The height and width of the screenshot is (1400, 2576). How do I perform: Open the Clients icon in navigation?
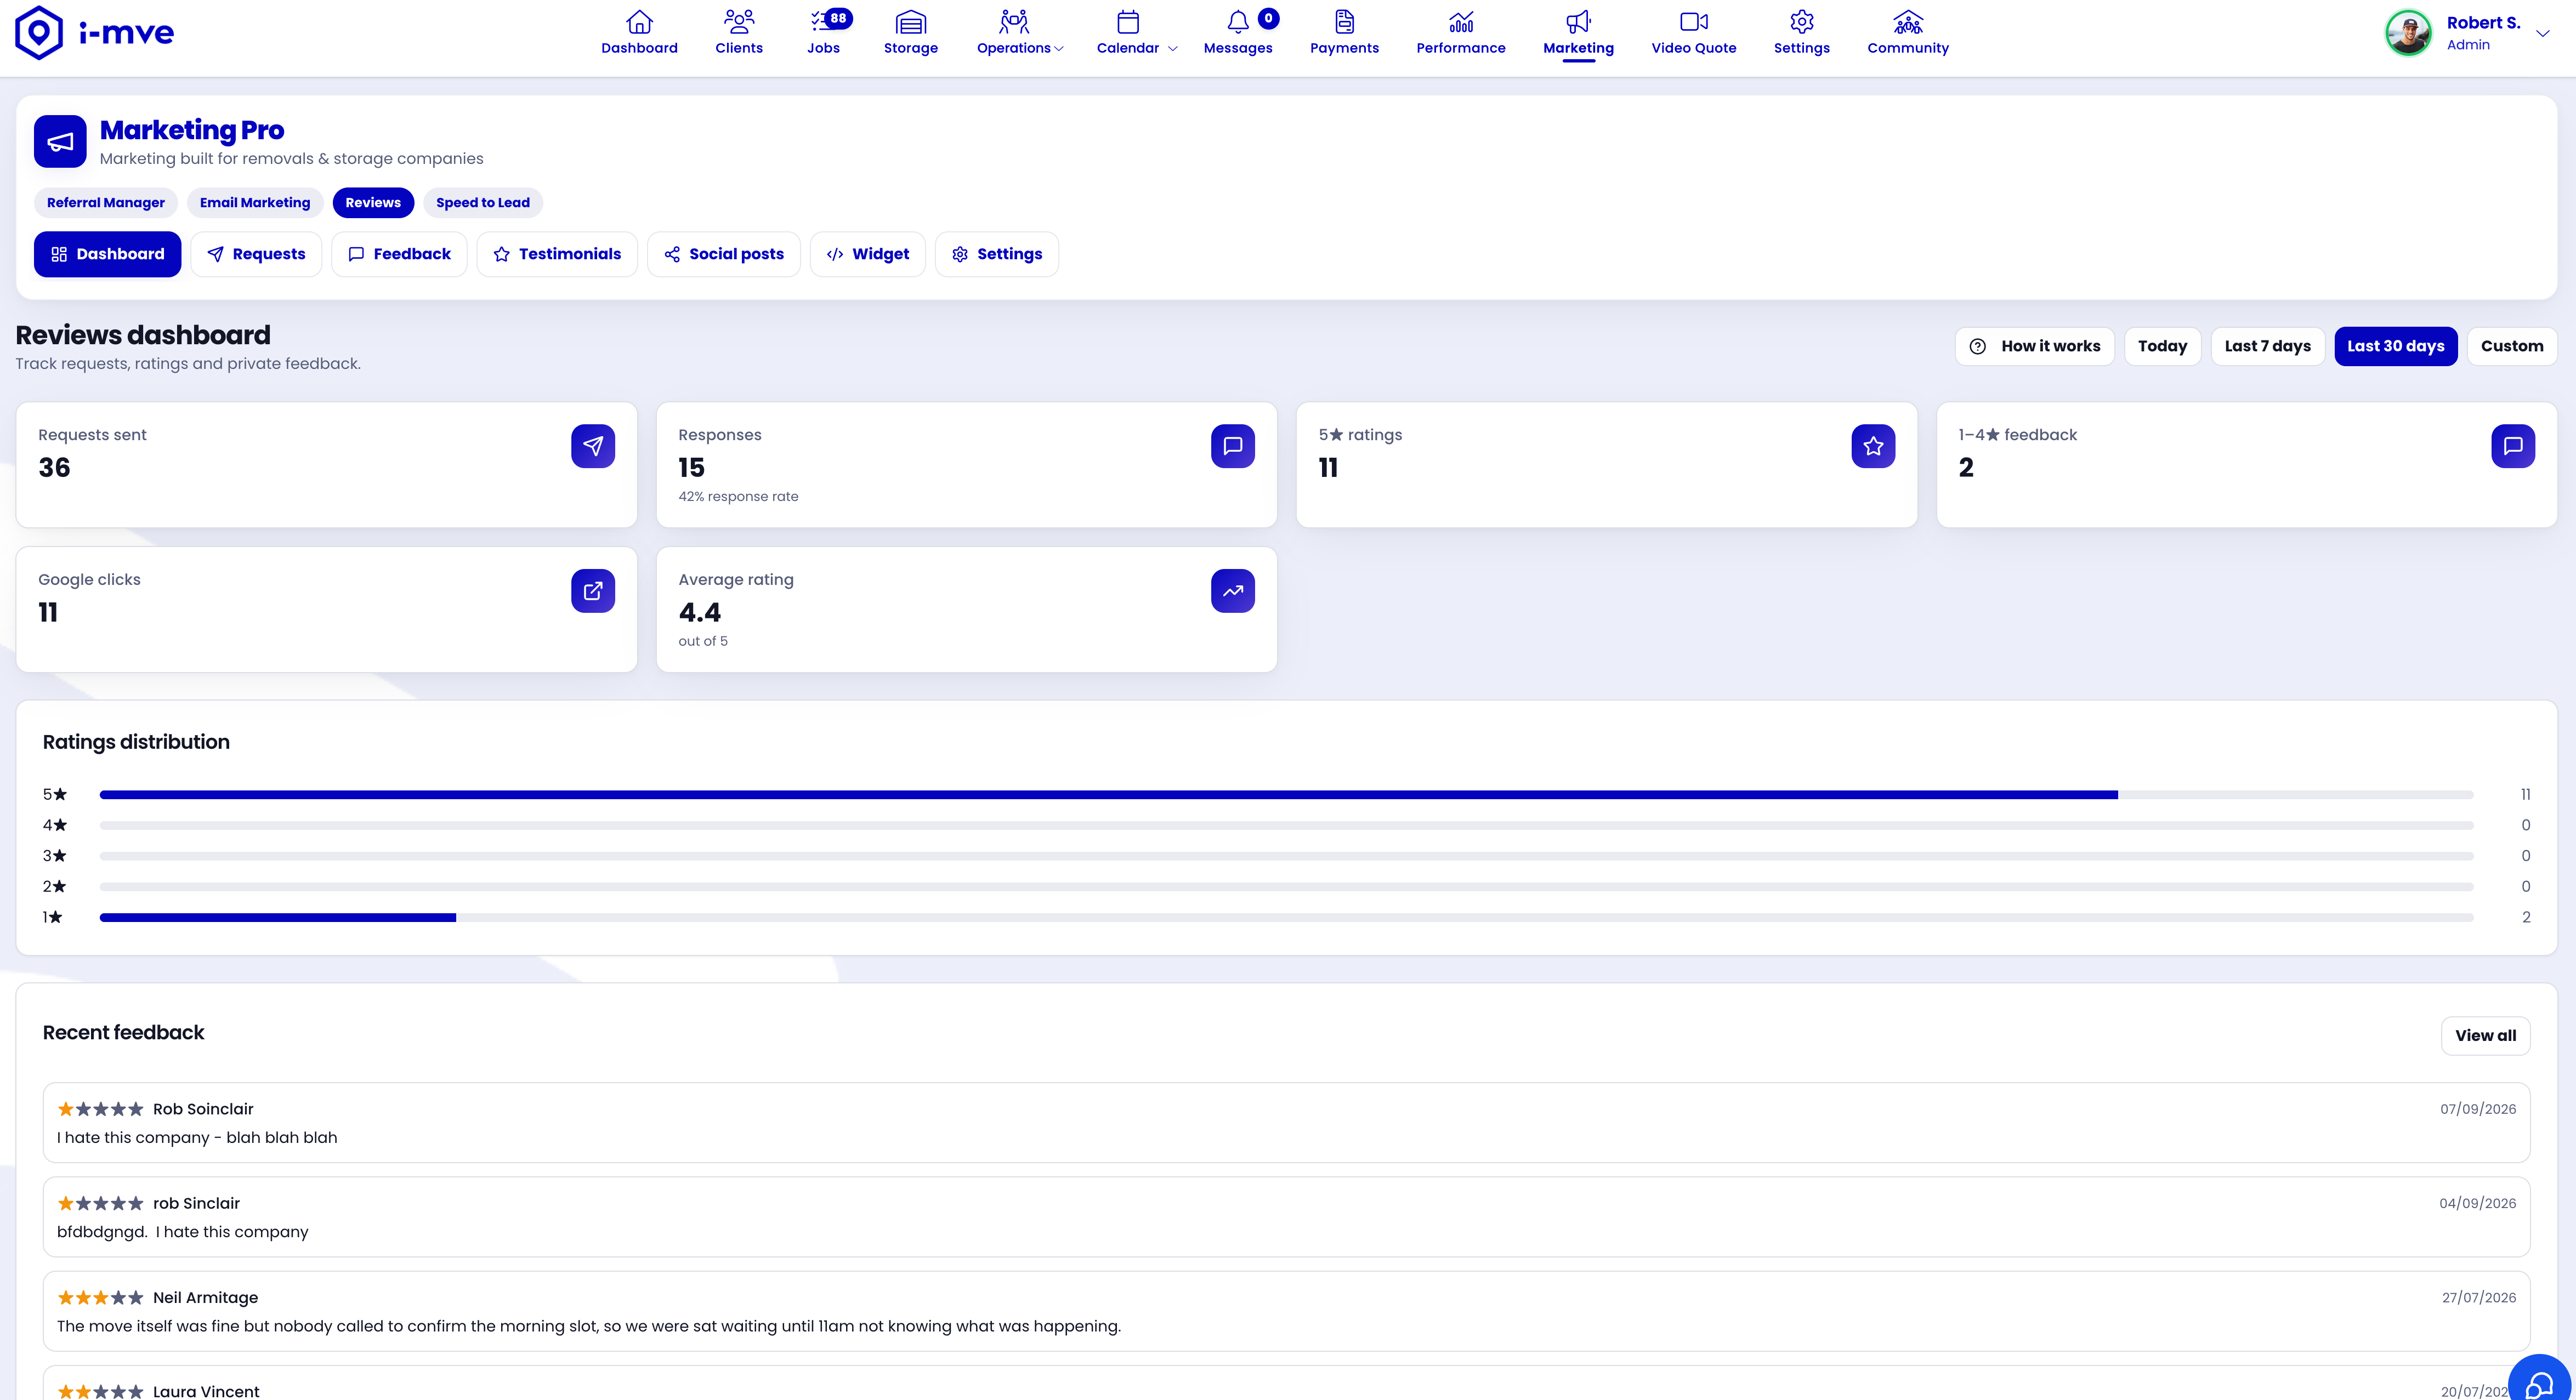tap(739, 22)
